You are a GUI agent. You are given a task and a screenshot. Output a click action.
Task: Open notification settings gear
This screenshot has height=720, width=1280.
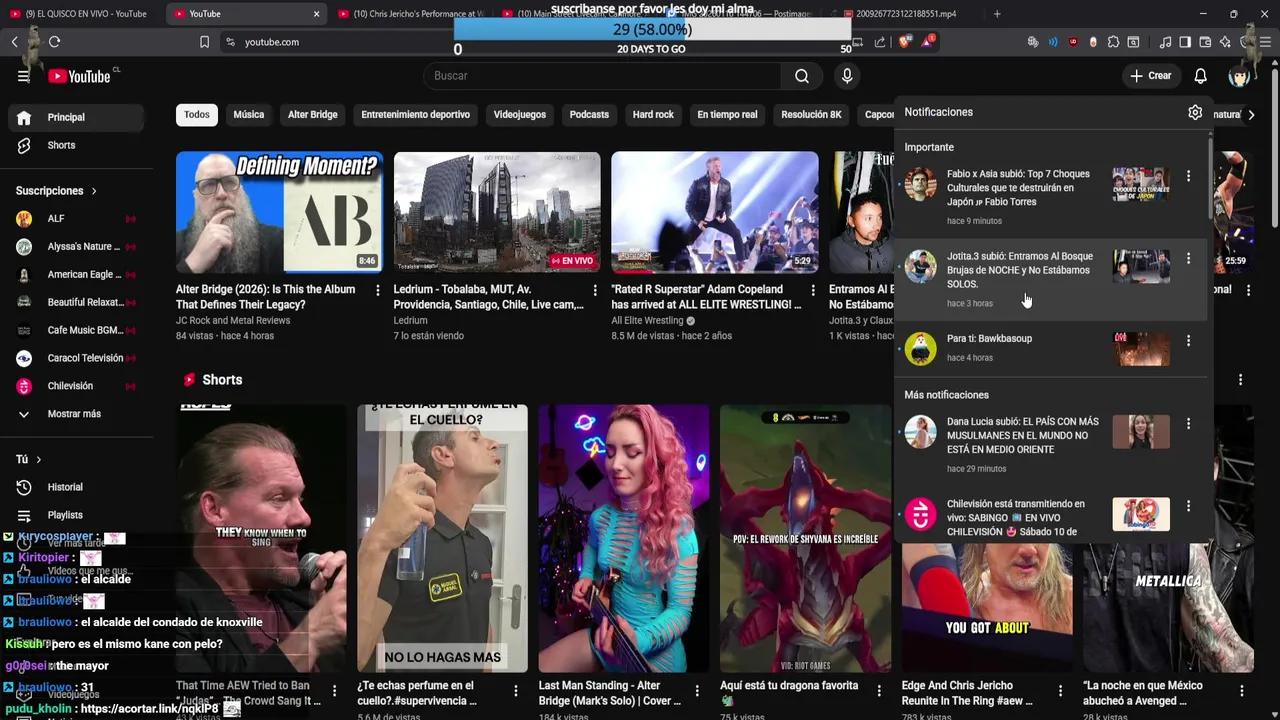tap(1195, 112)
